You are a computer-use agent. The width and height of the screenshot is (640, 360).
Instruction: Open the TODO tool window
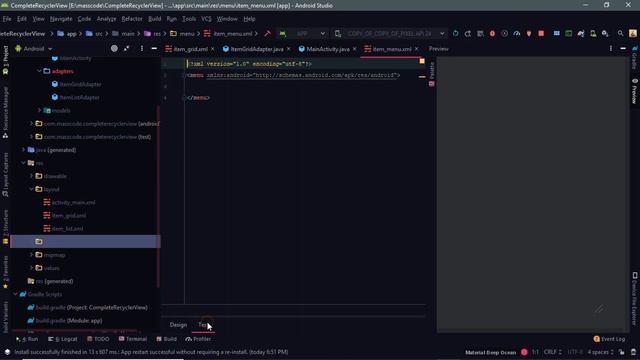tap(98, 339)
